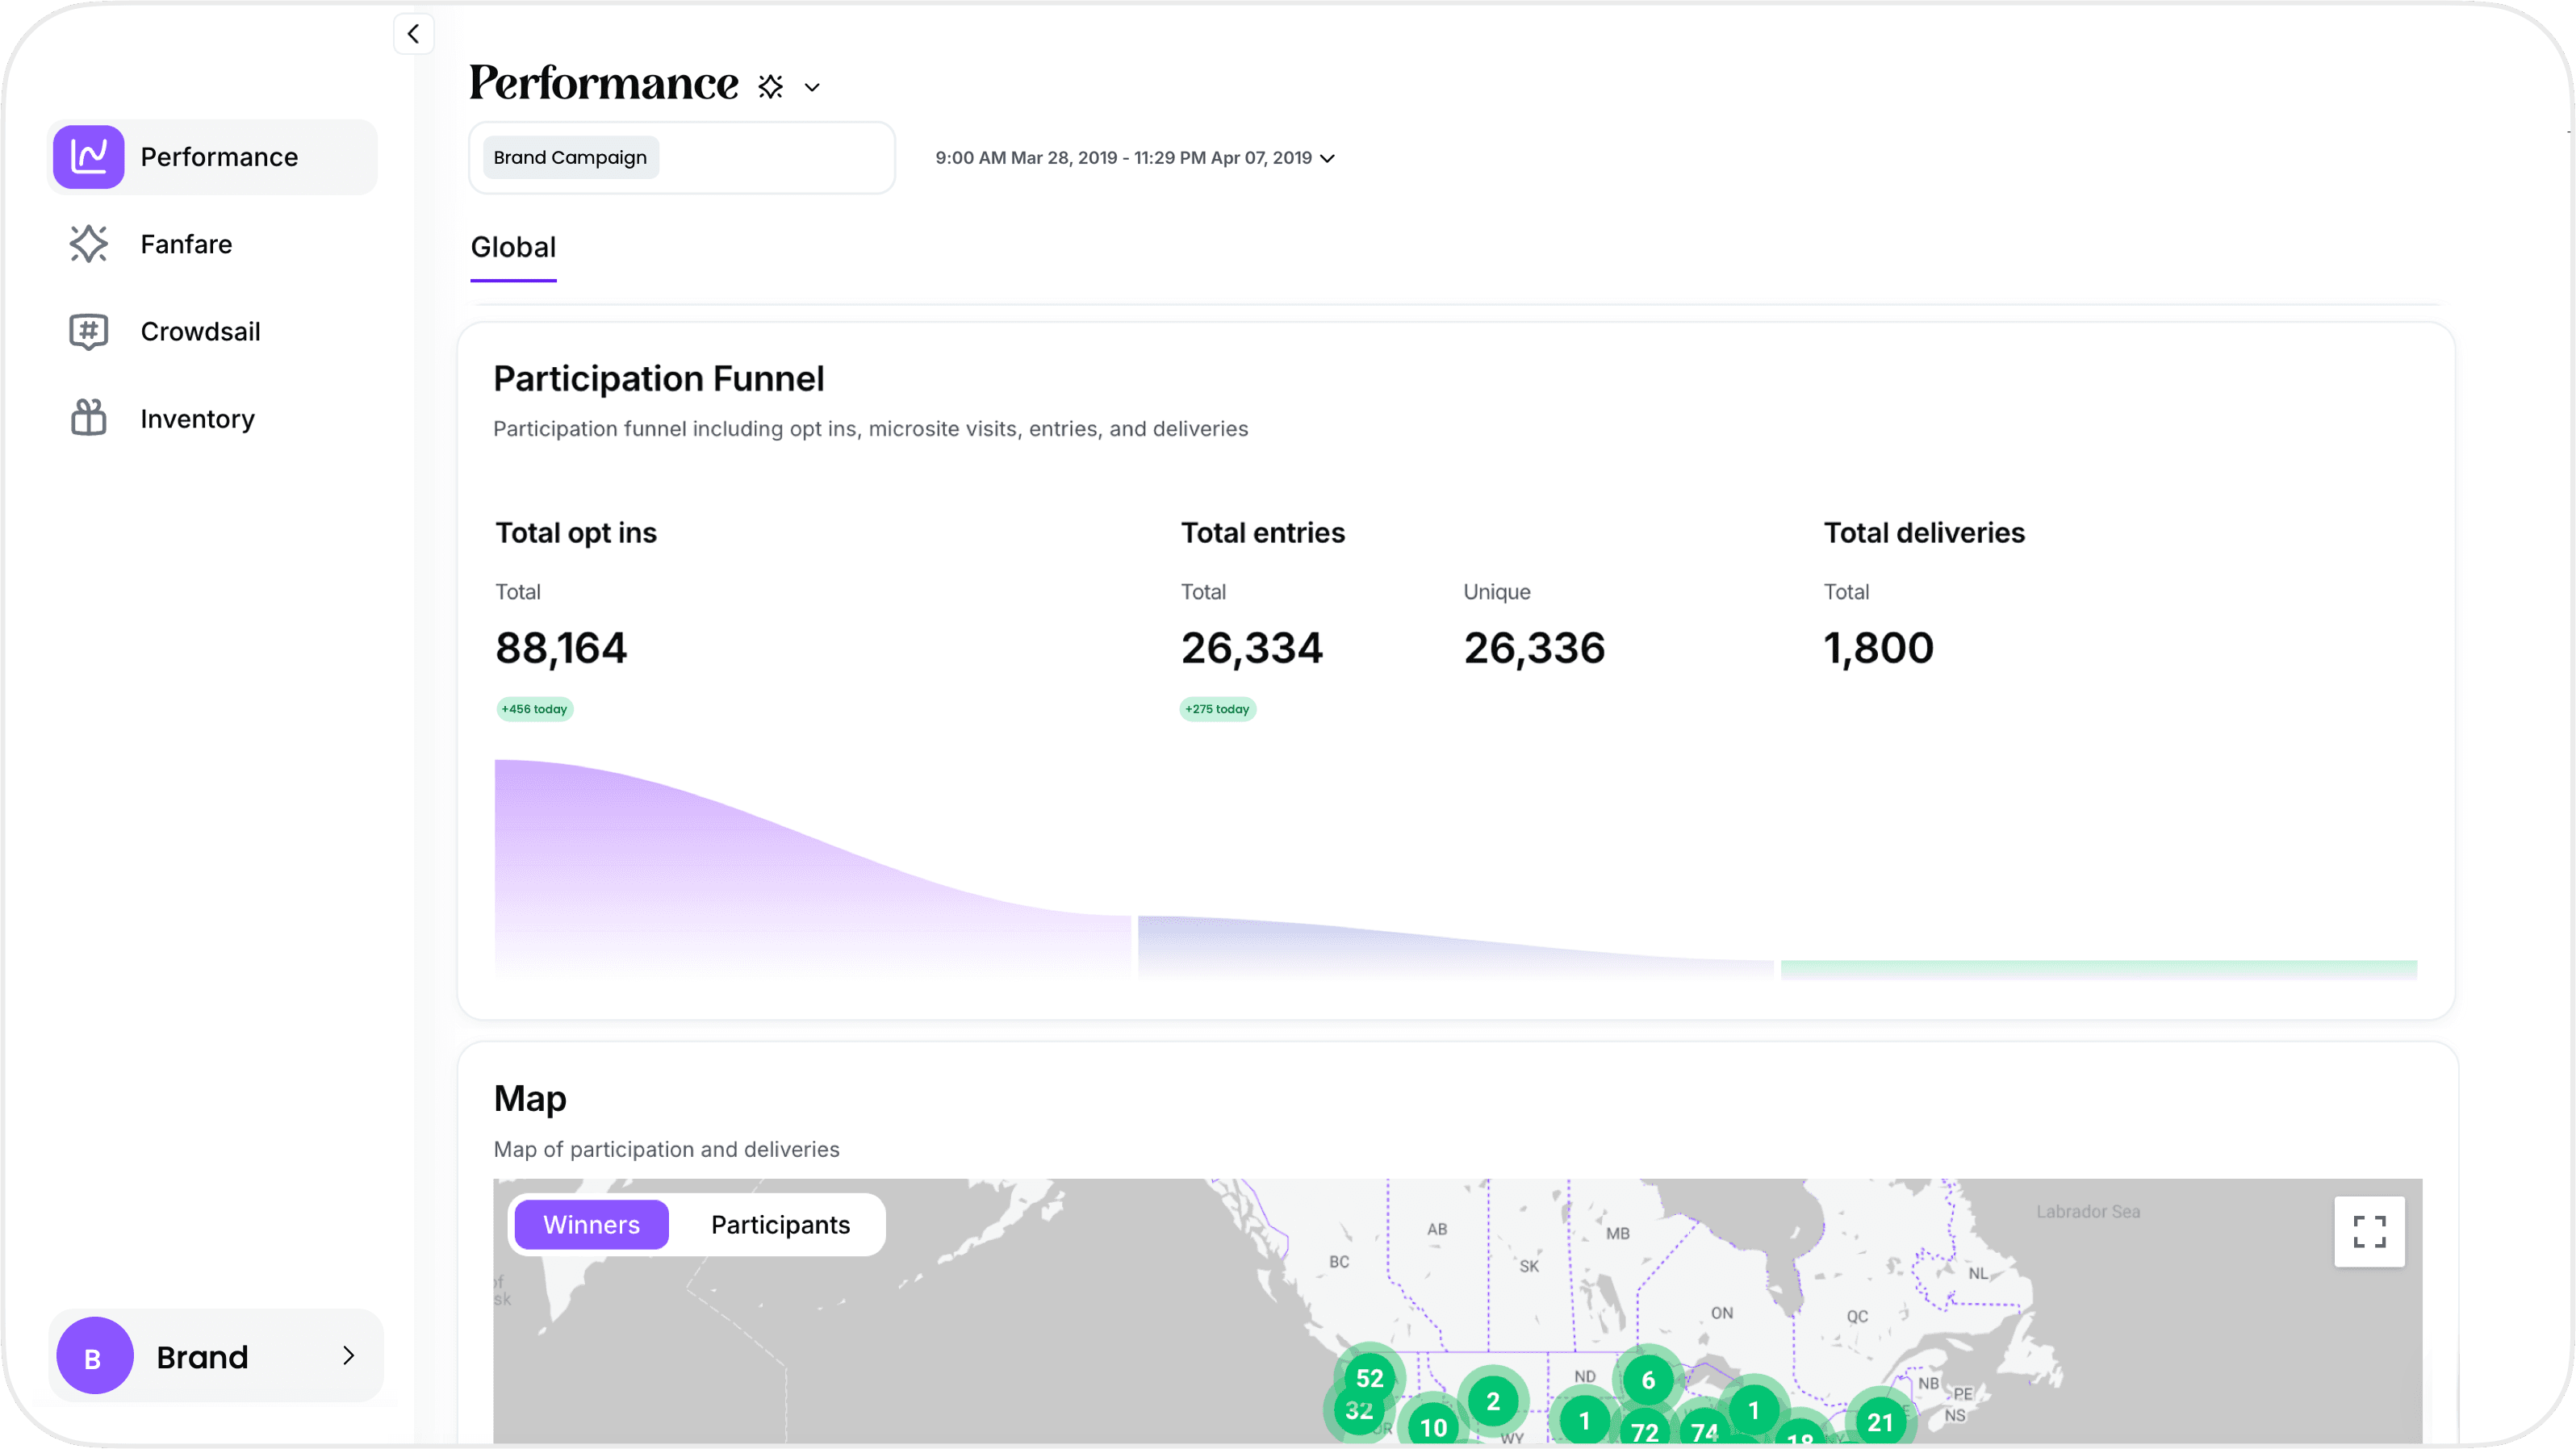2576x1449 pixels.
Task: Click the +456 today badge
Action: pyautogui.click(x=534, y=709)
